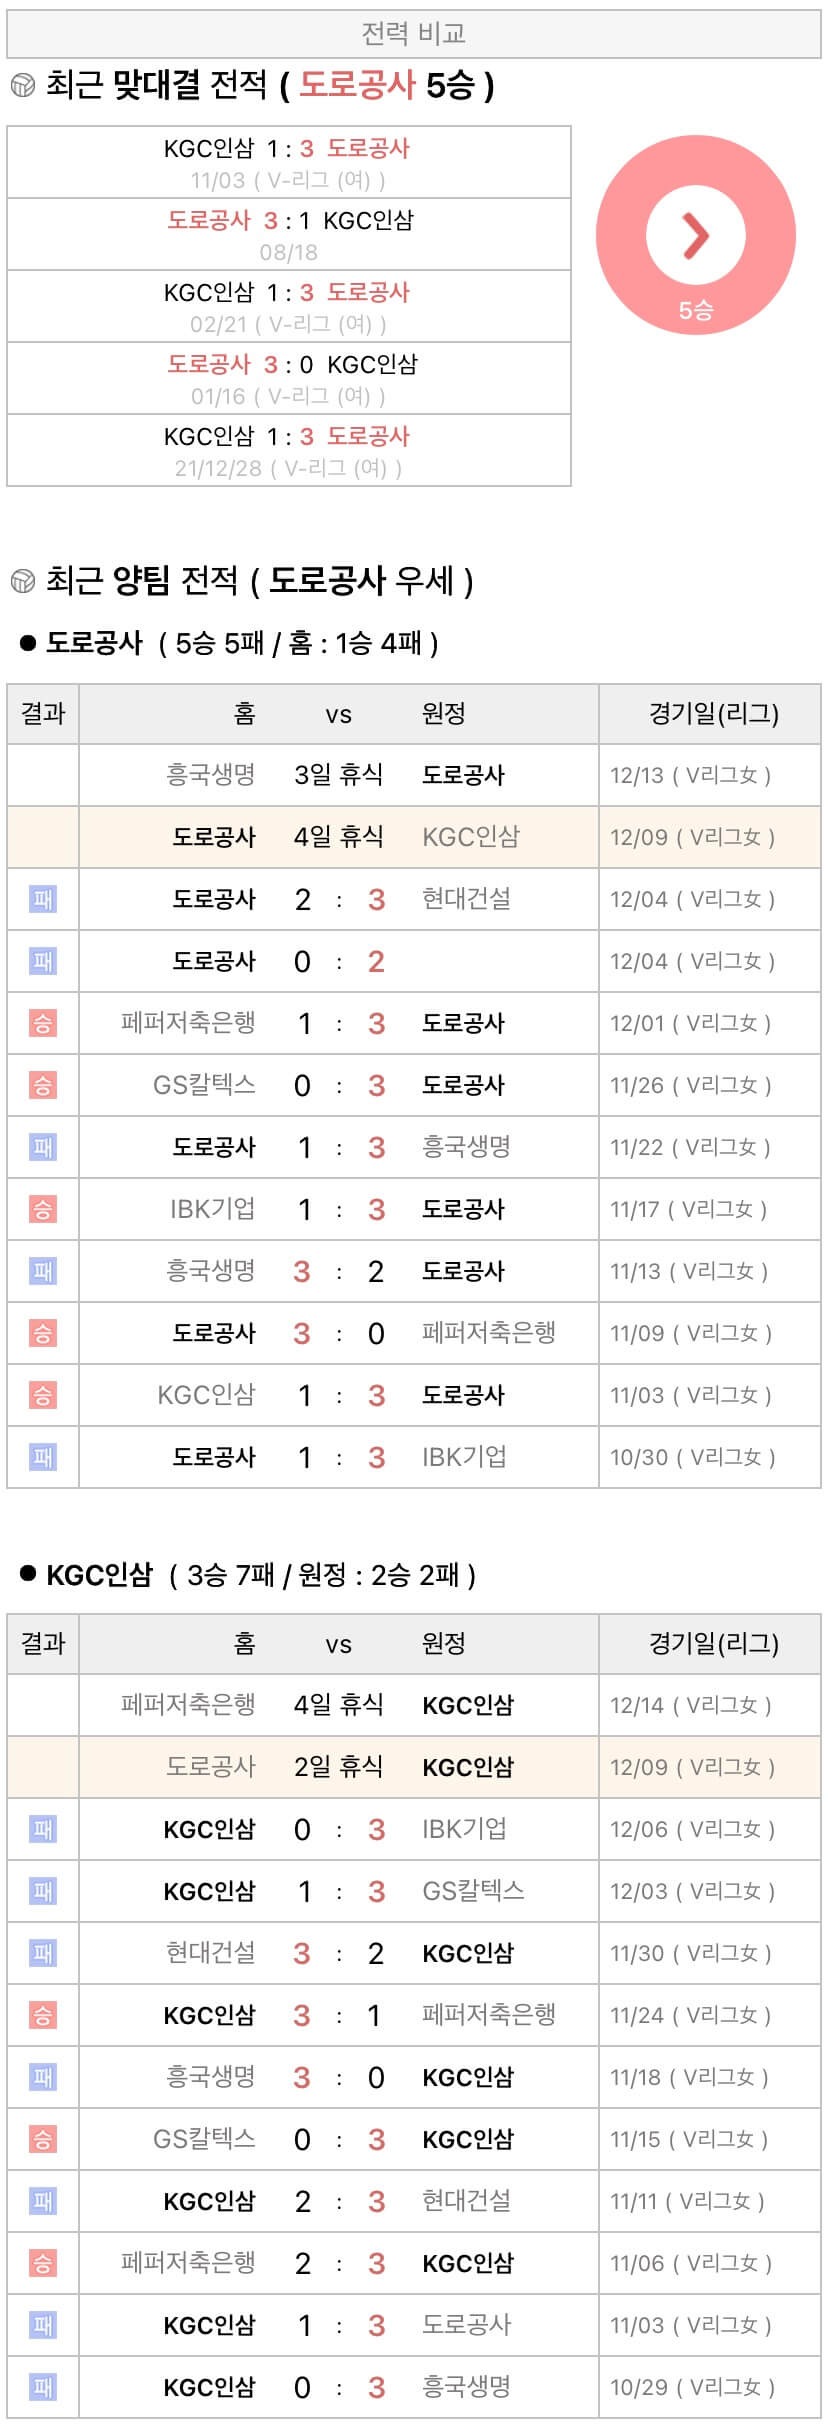Select the 11/03 head-to-head match row
This screenshot has height=2432, width=828.
pyautogui.click(x=288, y=163)
